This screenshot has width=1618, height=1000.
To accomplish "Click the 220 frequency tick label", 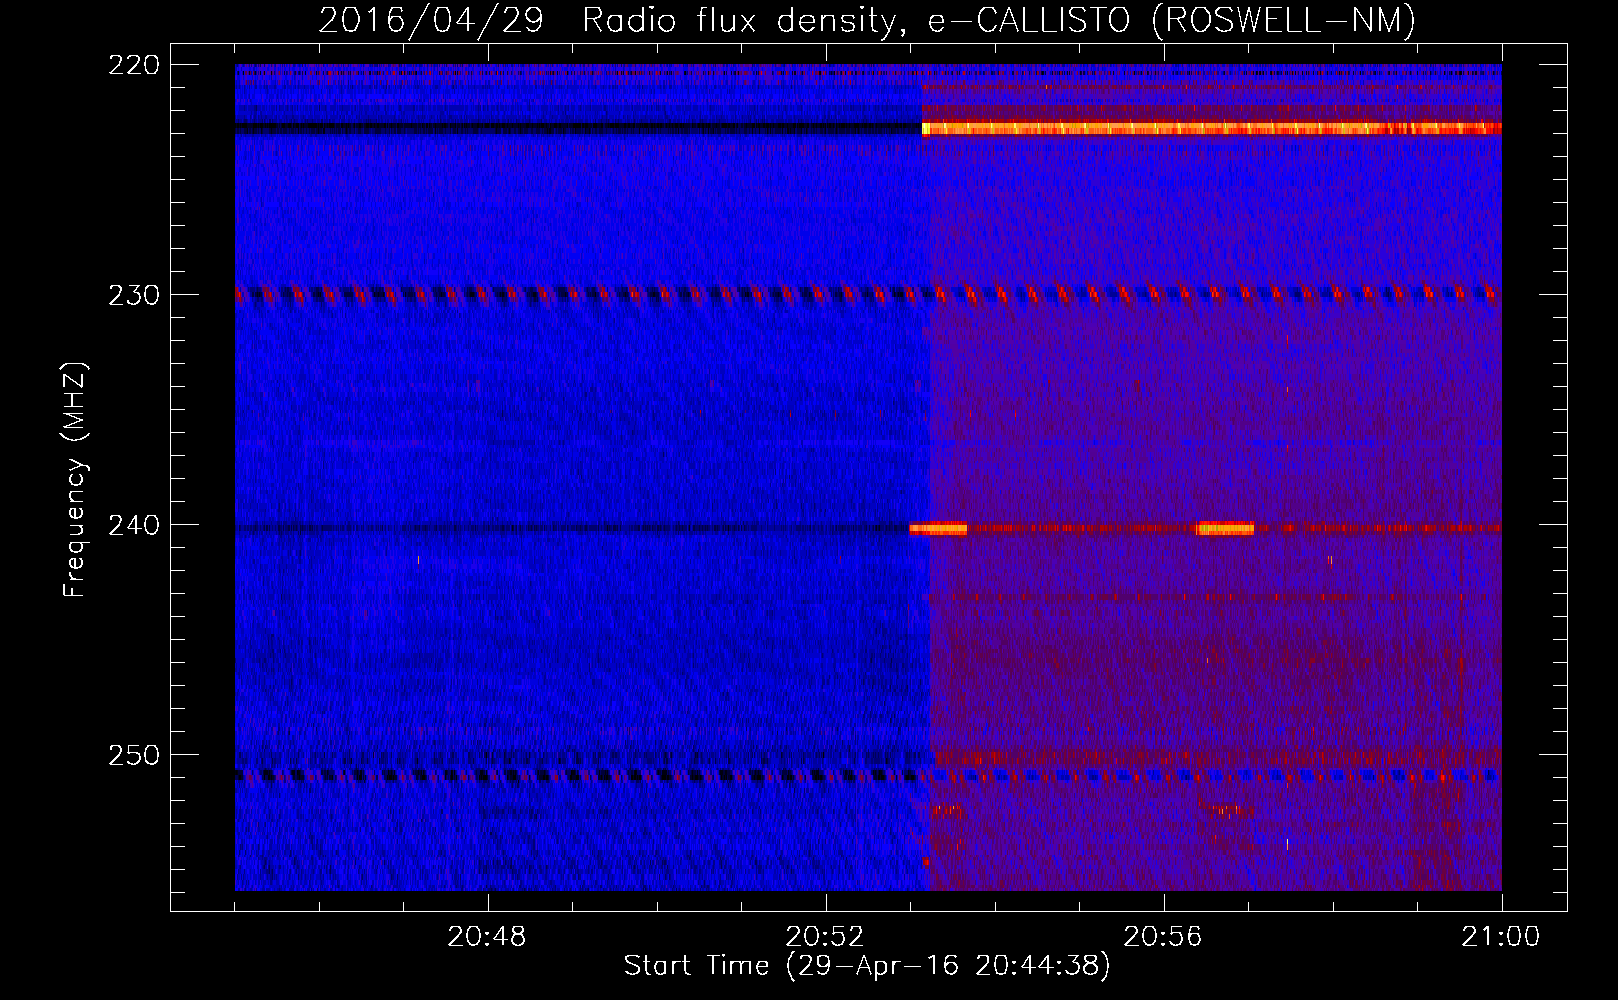I will point(134,65).
